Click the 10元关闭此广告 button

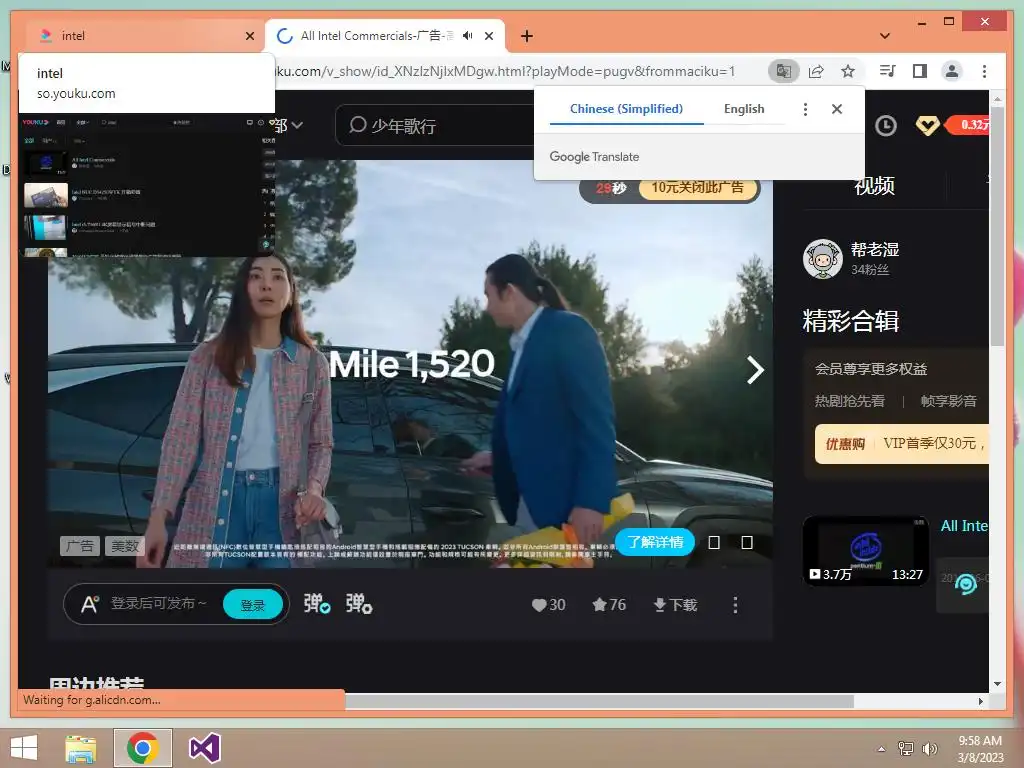point(697,187)
